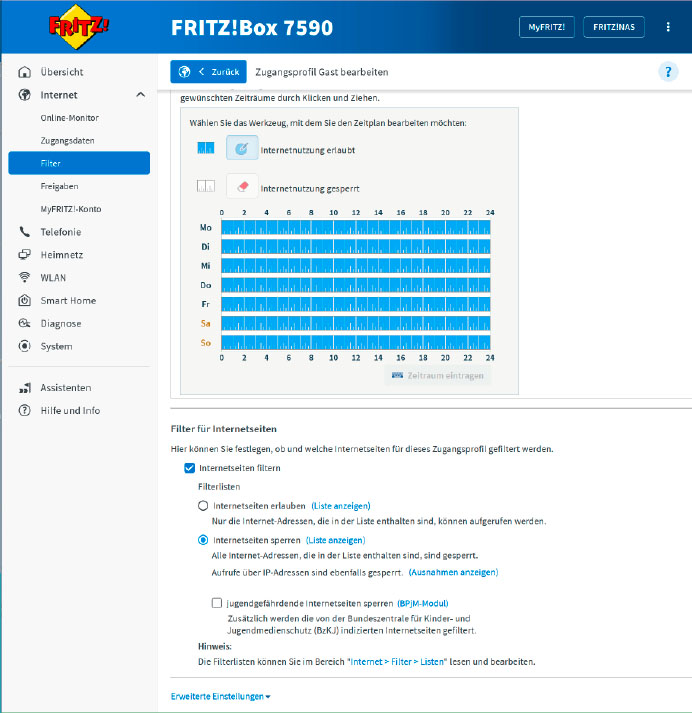
Task: Click the Diagnose icon
Action: tap(25, 323)
